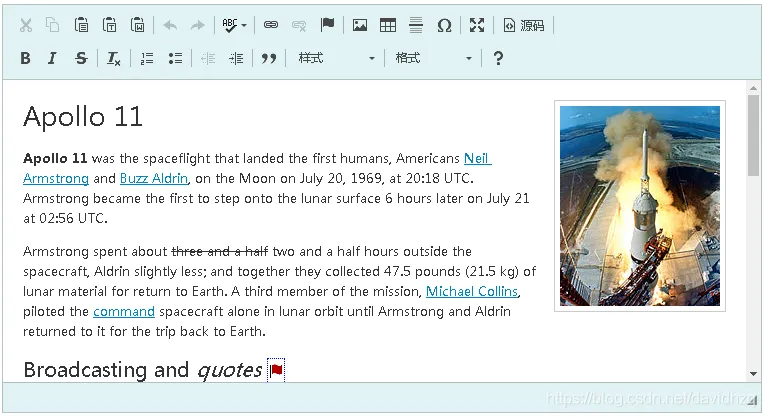This screenshot has height=417, width=765.
Task: Open the Link dialog via the chain icon
Action: (x=271, y=25)
